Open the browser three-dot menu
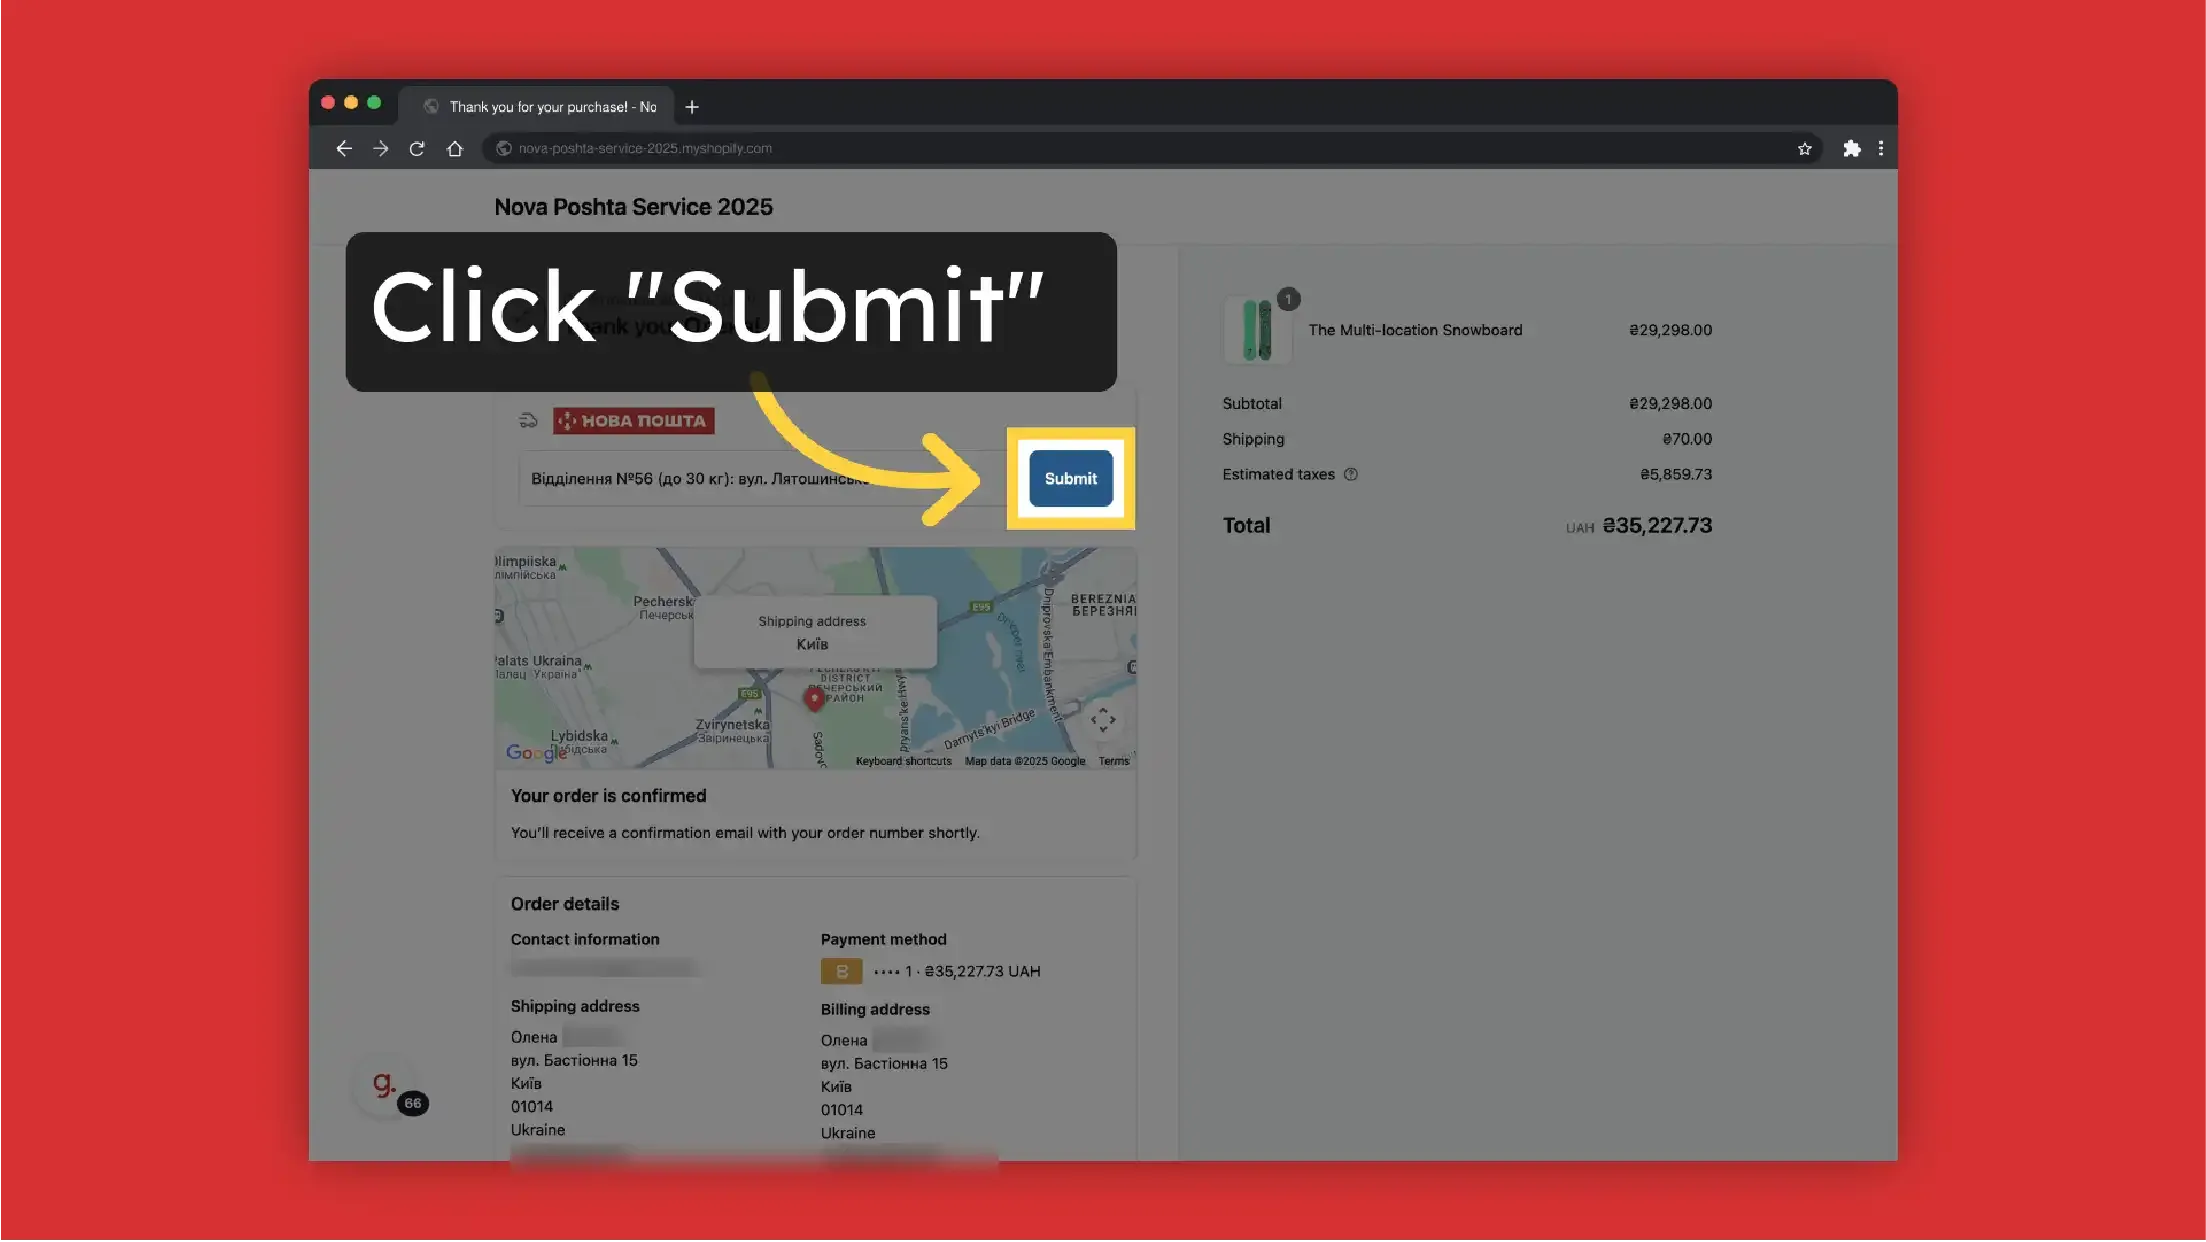Viewport: 2206px width, 1242px height. [x=1881, y=148]
